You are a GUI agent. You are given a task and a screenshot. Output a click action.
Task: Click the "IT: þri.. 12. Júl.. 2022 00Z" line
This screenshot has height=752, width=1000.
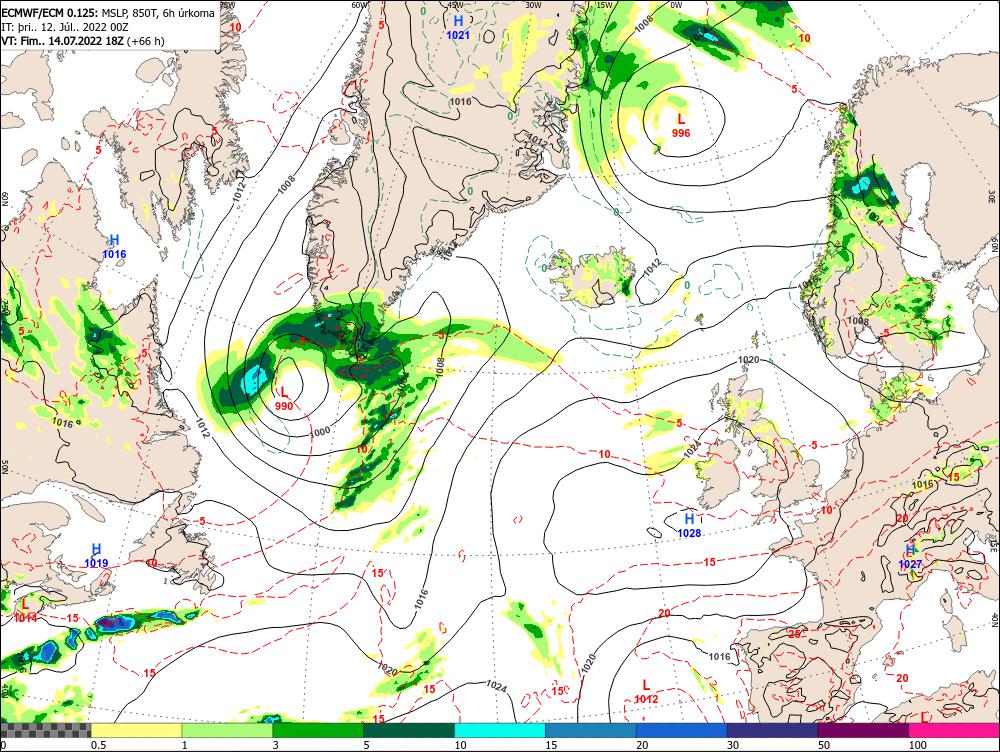point(65,27)
